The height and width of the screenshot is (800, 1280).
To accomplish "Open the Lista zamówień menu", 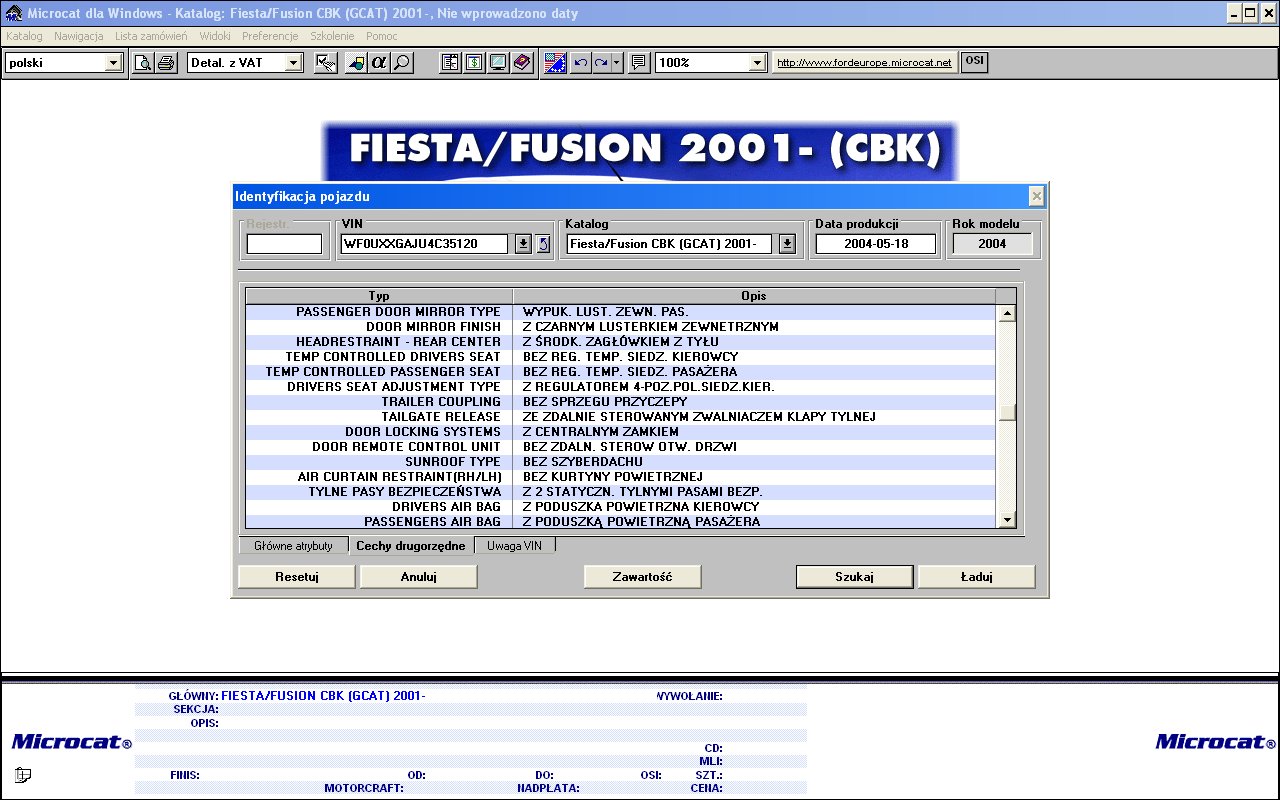I will tap(151, 36).
